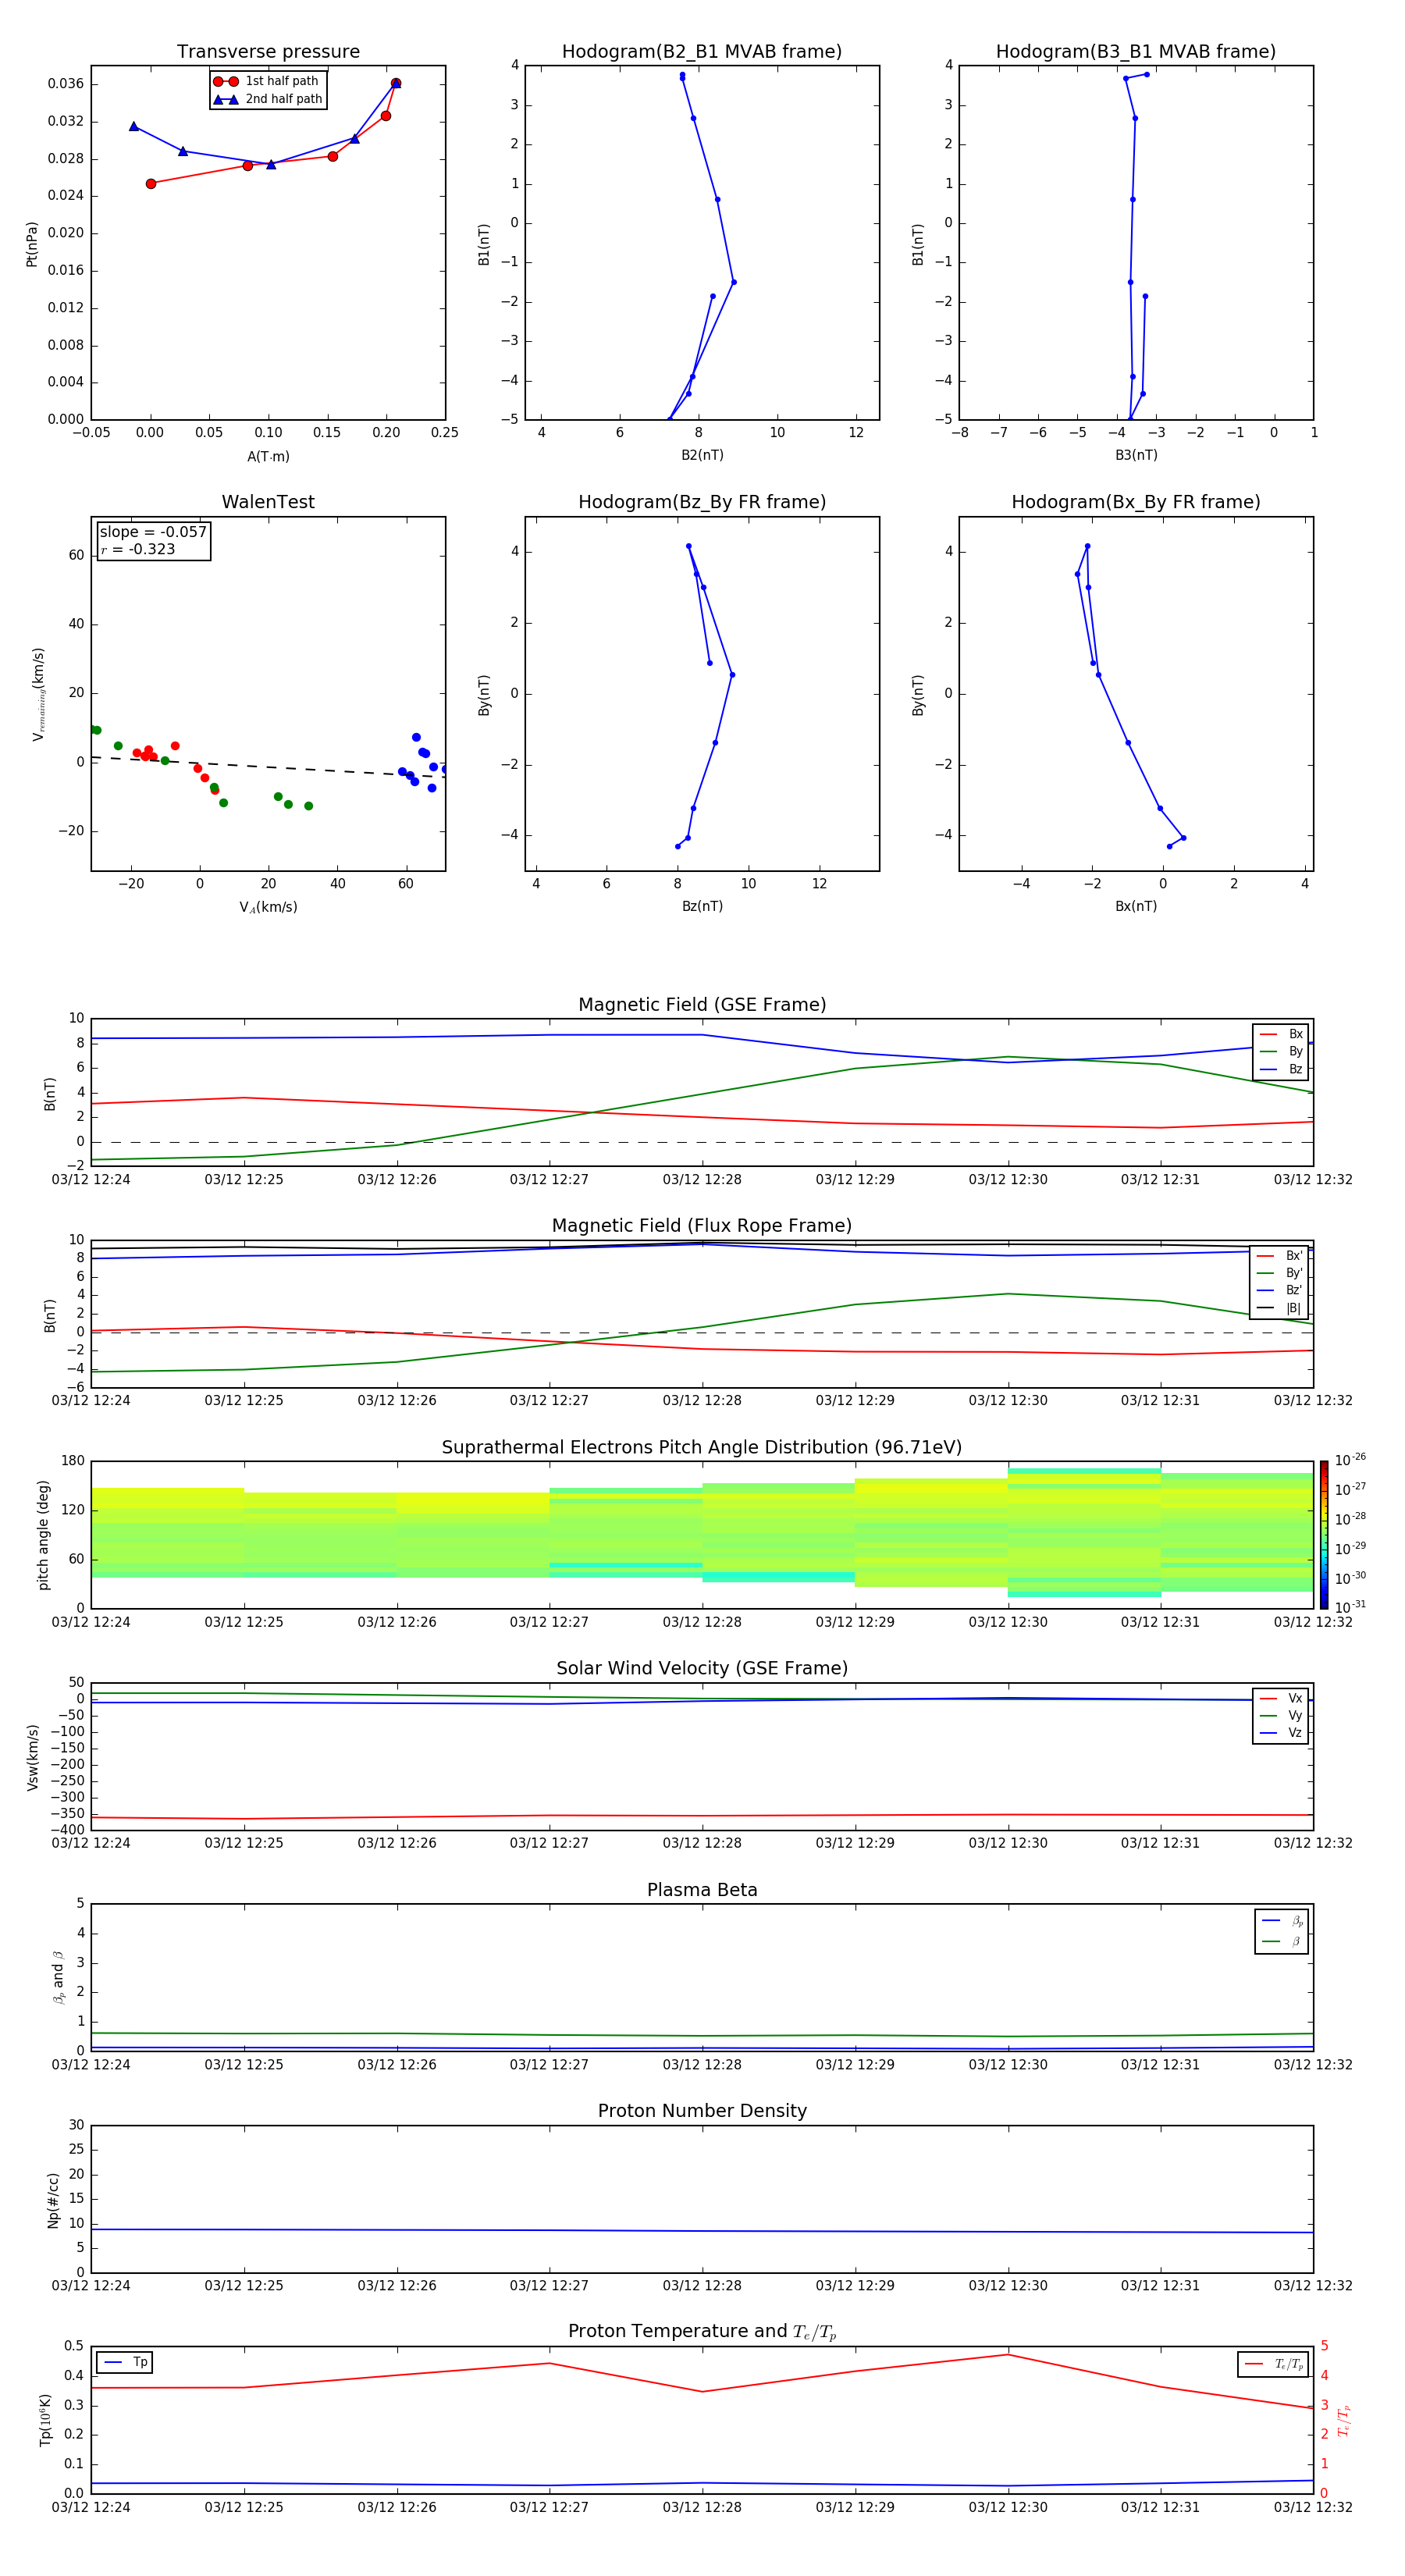Screen dimensions: 1405x2576
Task: Click the 'Bz' legend entry in GSE plot
Action: click(x=1281, y=1069)
